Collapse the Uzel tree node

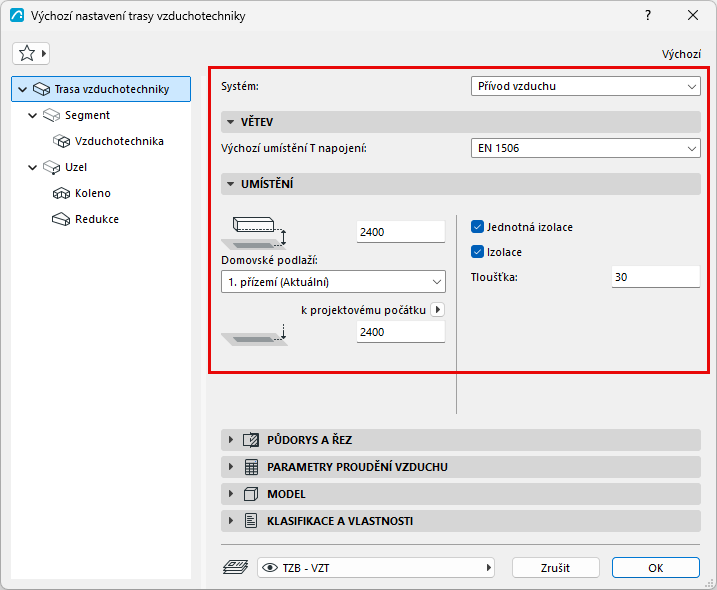click(32, 167)
